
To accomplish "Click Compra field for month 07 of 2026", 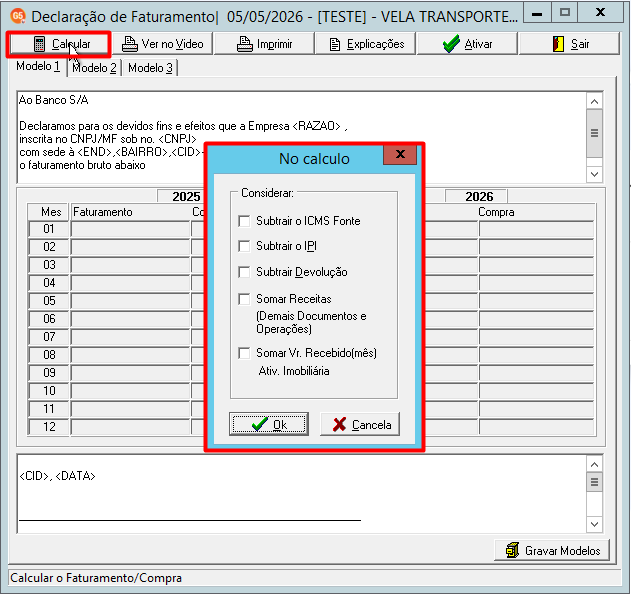I will 536,337.
